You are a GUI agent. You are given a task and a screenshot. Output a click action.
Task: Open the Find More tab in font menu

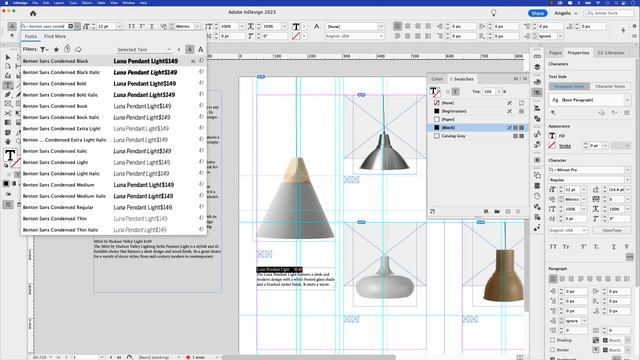55,36
